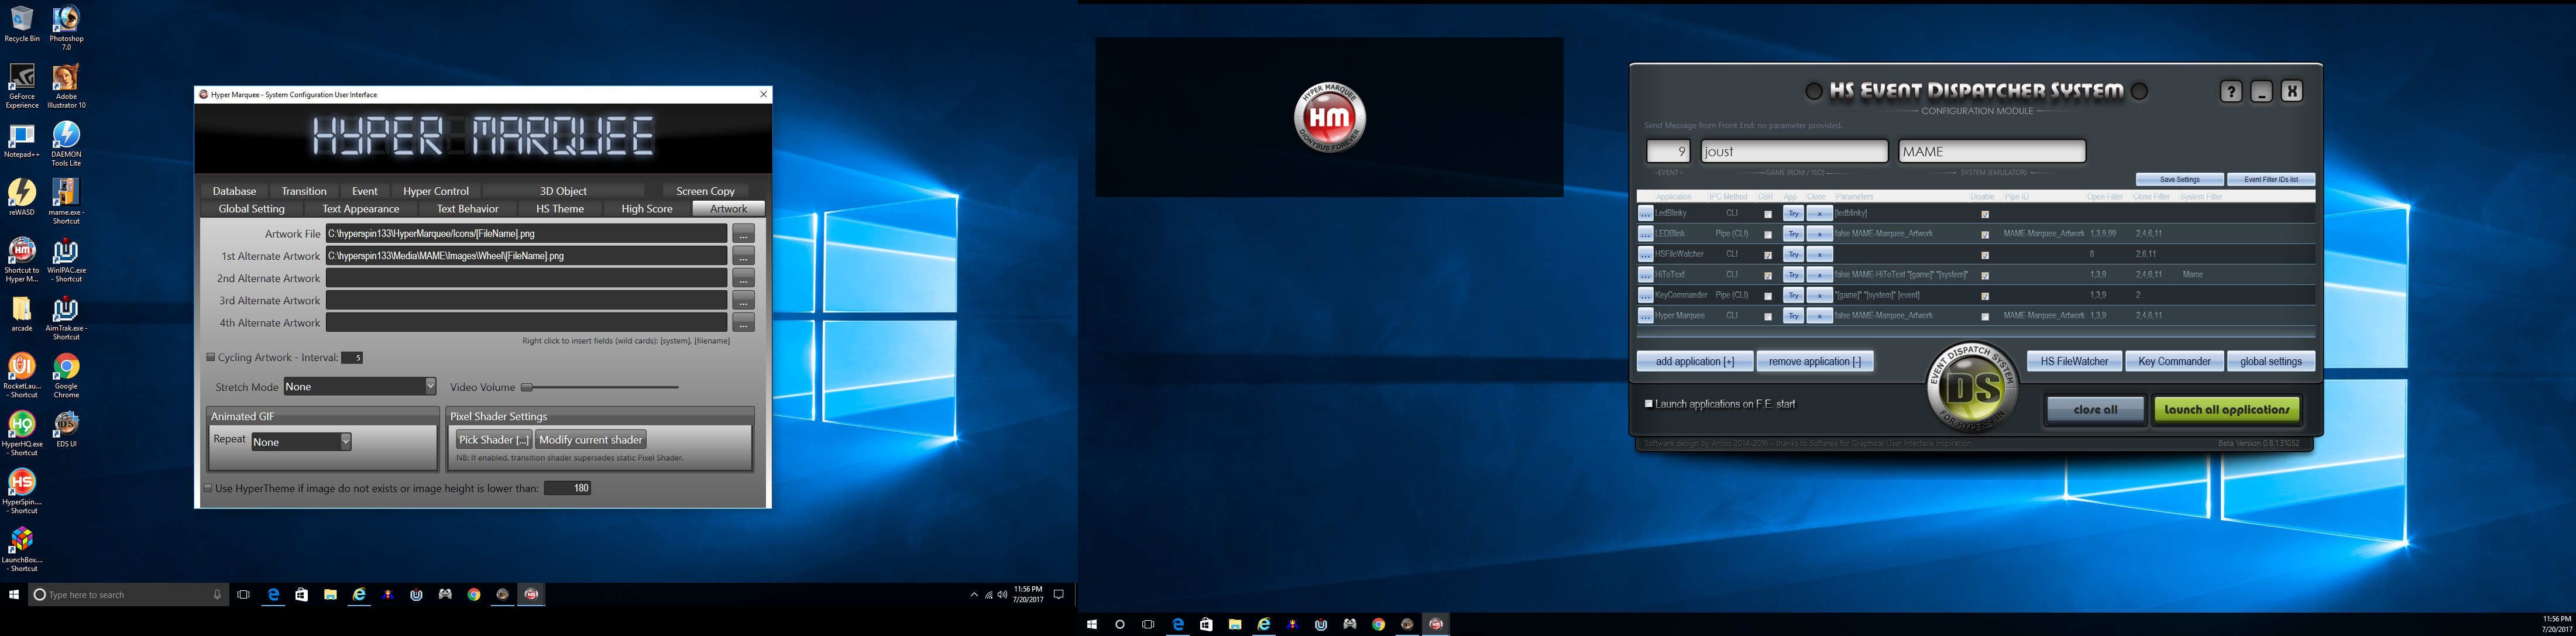Click the 3rd Alternate Artwork field
The width and height of the screenshot is (2576, 636).
[527, 301]
